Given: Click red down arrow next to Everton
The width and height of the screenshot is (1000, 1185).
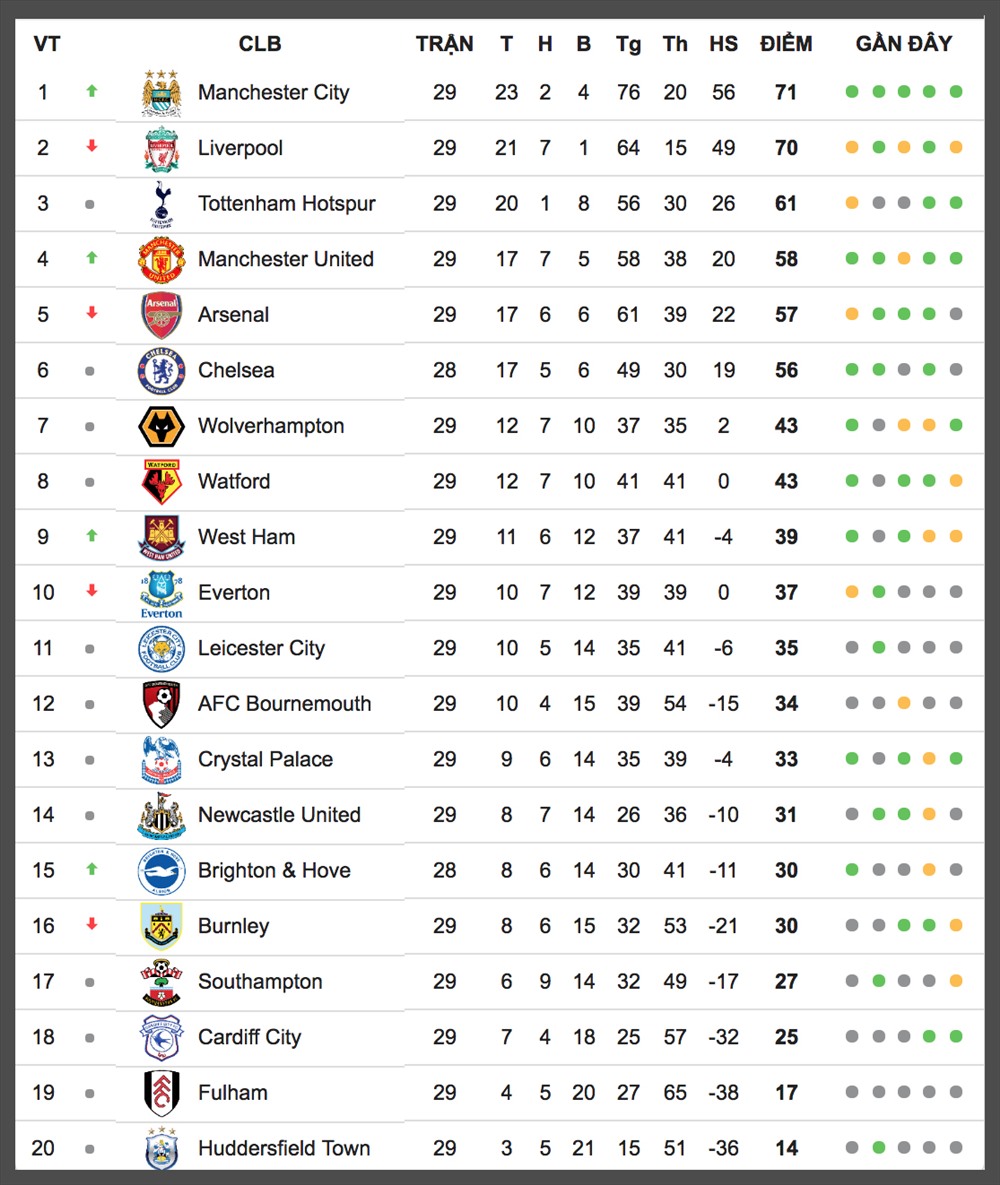Looking at the screenshot, I should pos(92,590).
